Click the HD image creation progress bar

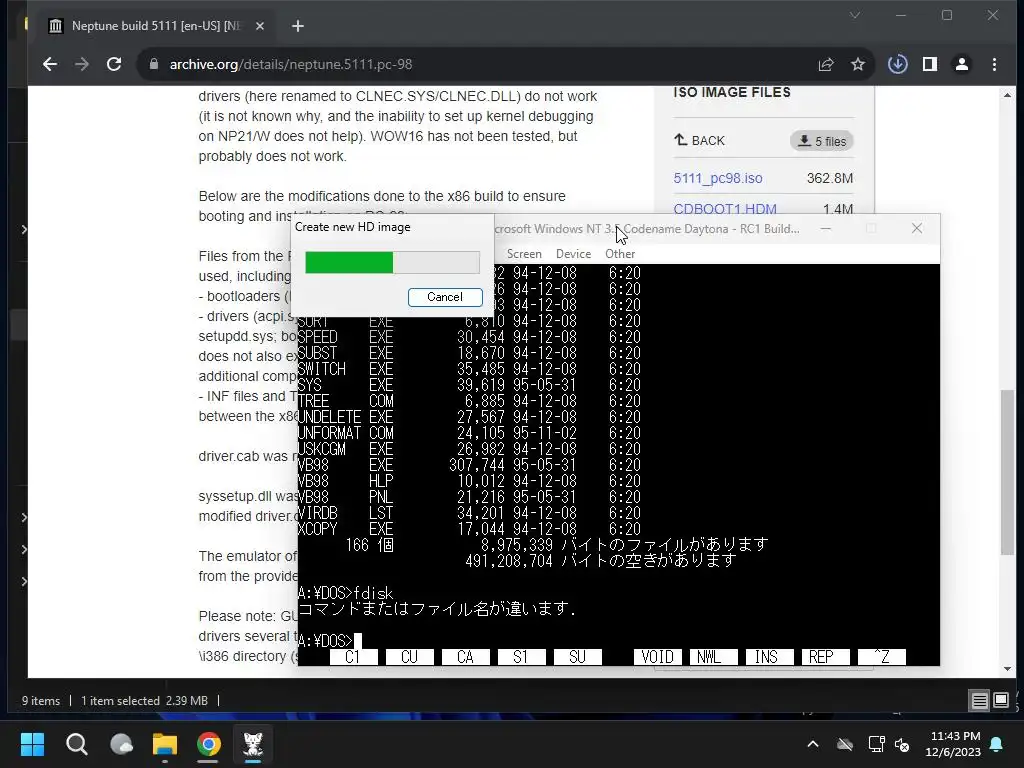(x=392, y=263)
